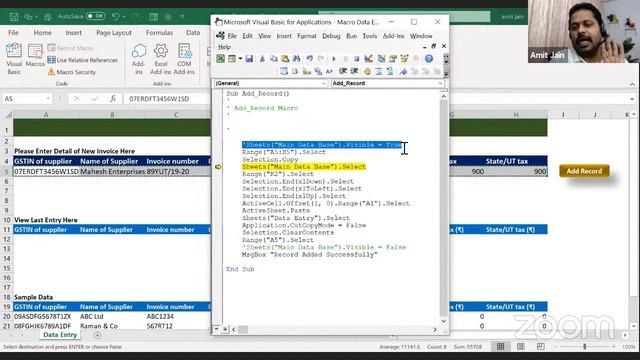
Task: Click the Paste clipboard icon in VBA toolbar
Action: pos(285,59)
